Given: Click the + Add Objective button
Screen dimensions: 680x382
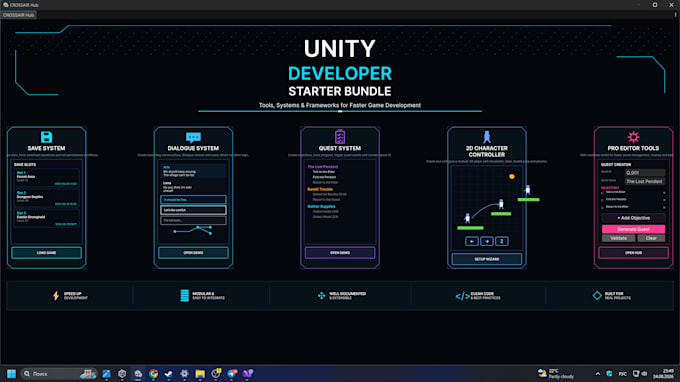Looking at the screenshot, I should 633,218.
